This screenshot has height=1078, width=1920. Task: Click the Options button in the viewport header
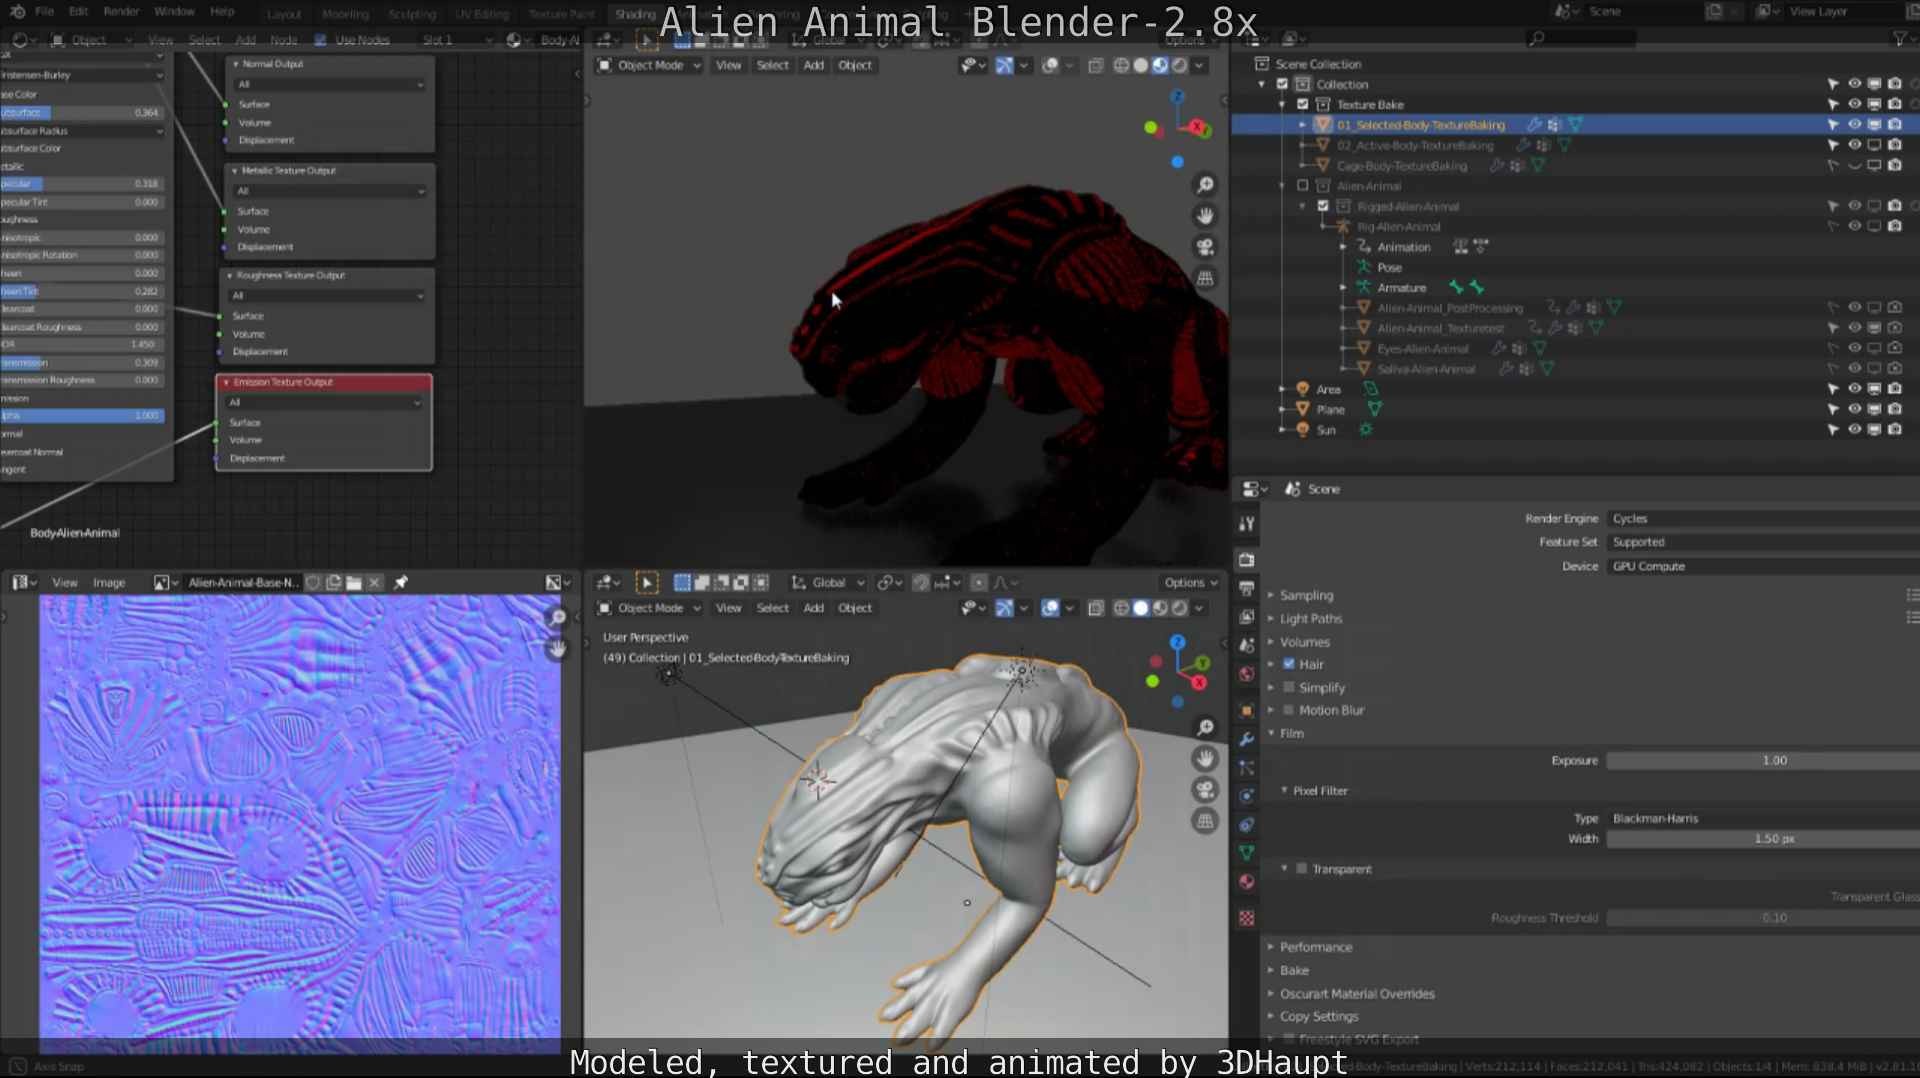(1188, 582)
